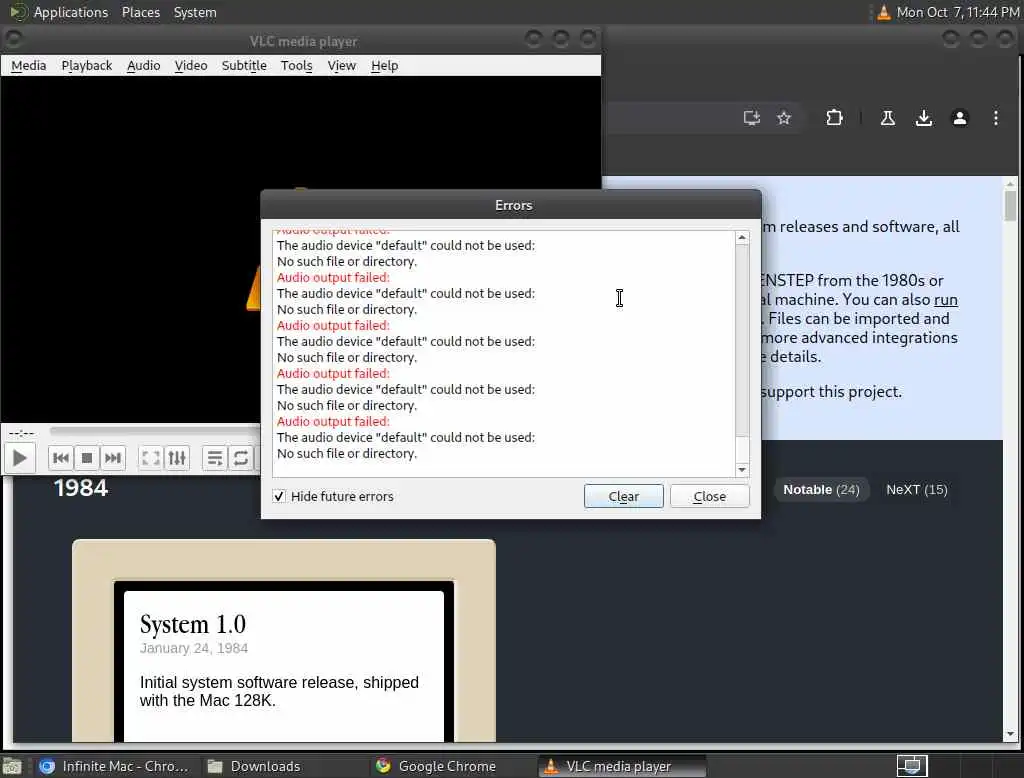Select the NeXT (15) filter
The height and width of the screenshot is (778, 1024).
916,490
